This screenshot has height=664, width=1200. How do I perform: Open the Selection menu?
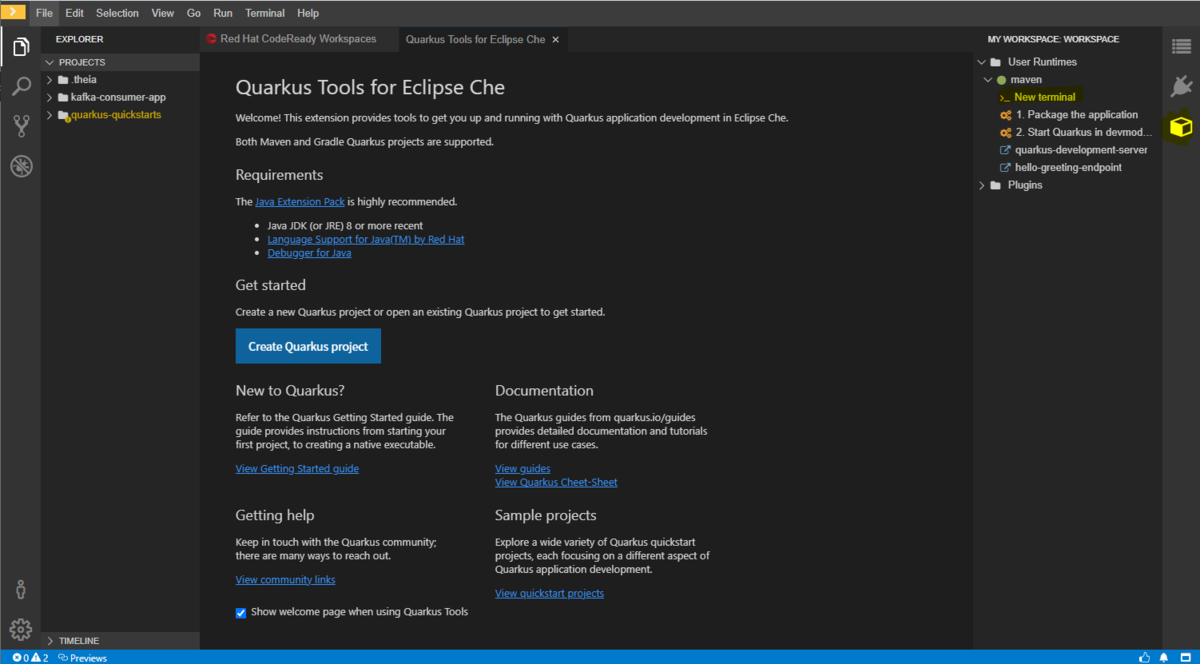point(117,13)
